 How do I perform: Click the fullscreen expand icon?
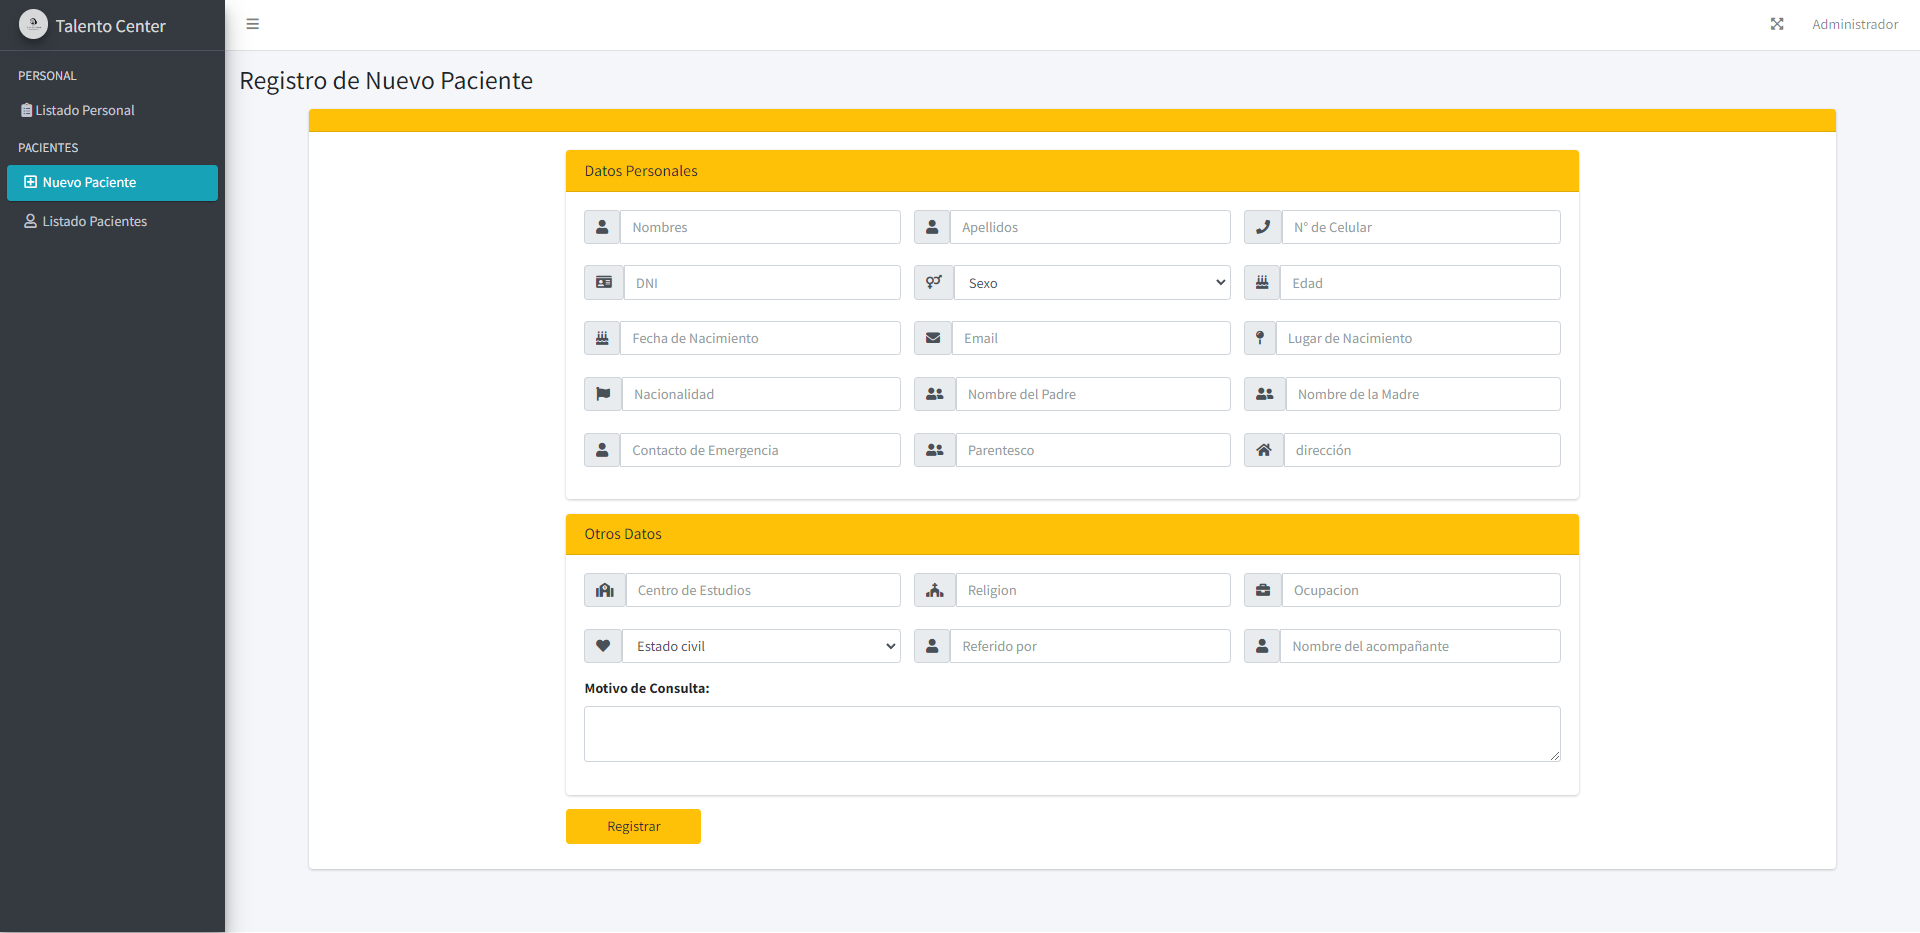(x=1777, y=24)
